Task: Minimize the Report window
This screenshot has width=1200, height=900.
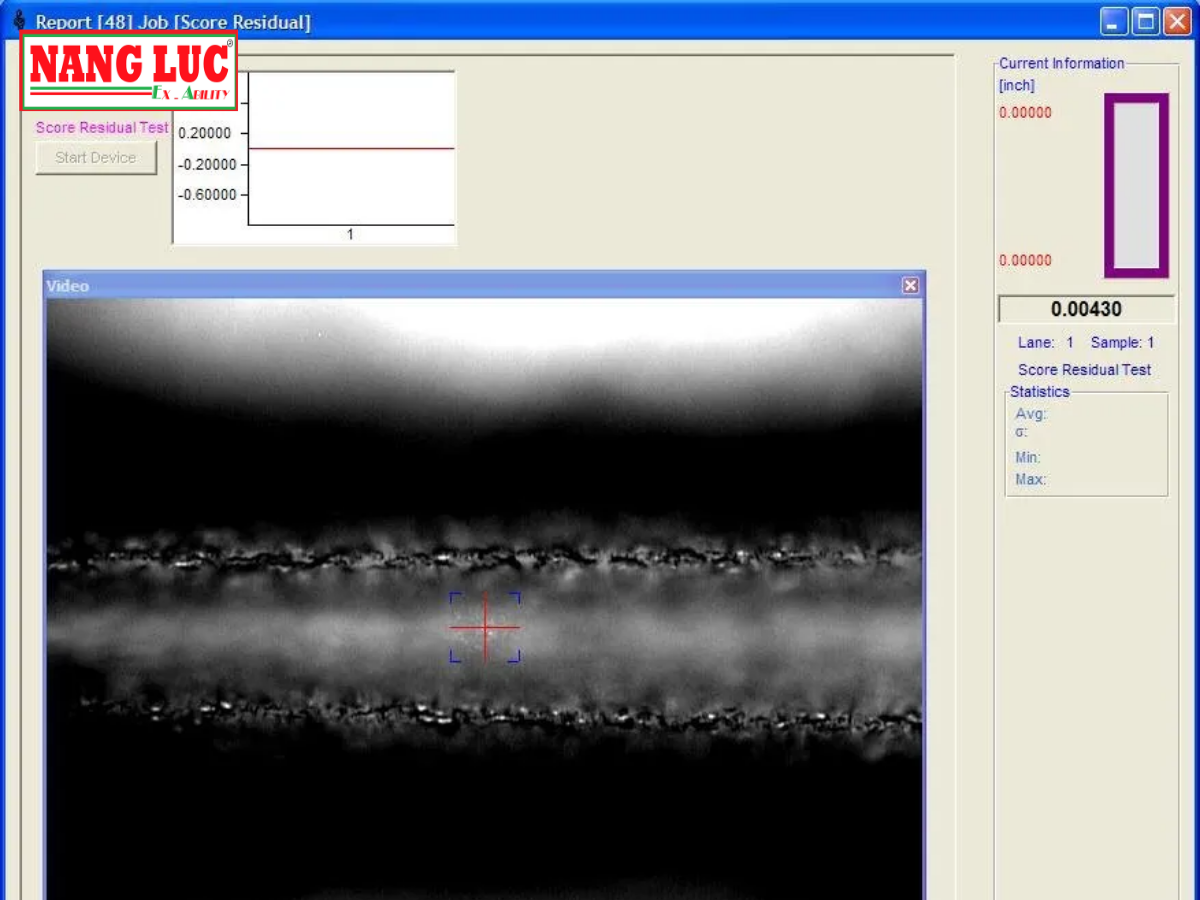Action: click(x=1115, y=22)
